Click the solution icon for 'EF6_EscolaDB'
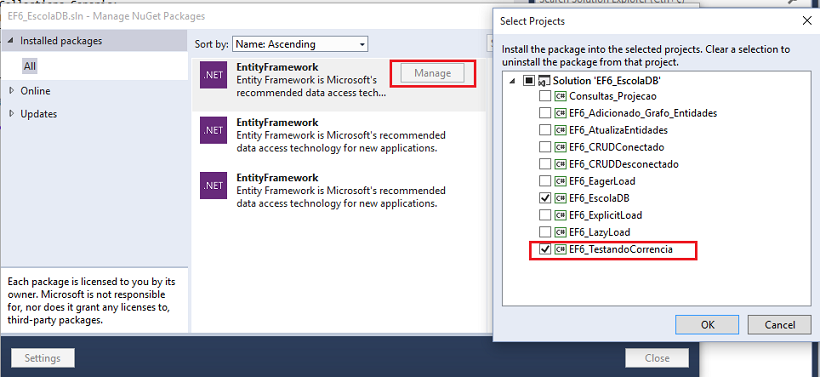Viewport: 820px width, 377px height. 544,81
